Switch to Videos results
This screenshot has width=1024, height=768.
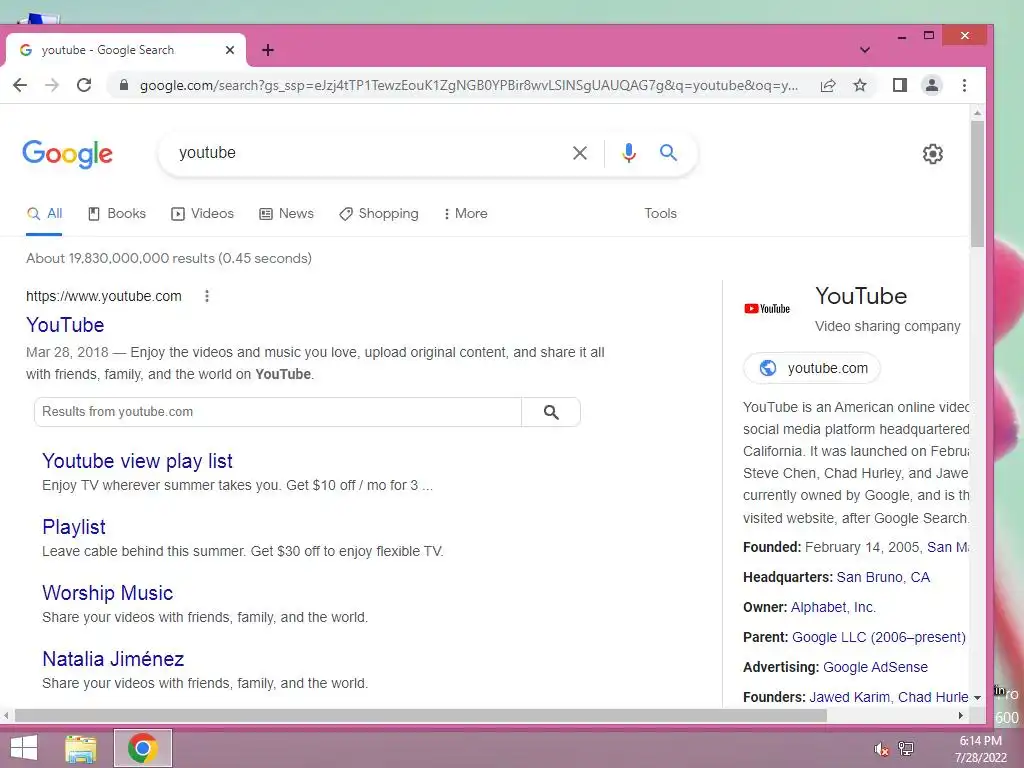[202, 214]
